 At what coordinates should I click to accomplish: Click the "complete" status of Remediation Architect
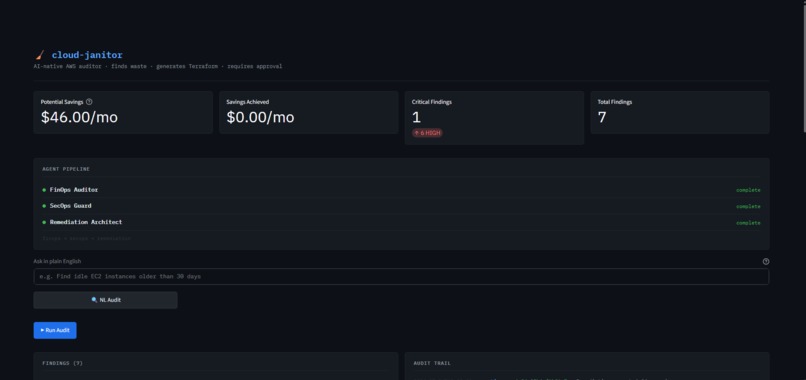pos(748,223)
